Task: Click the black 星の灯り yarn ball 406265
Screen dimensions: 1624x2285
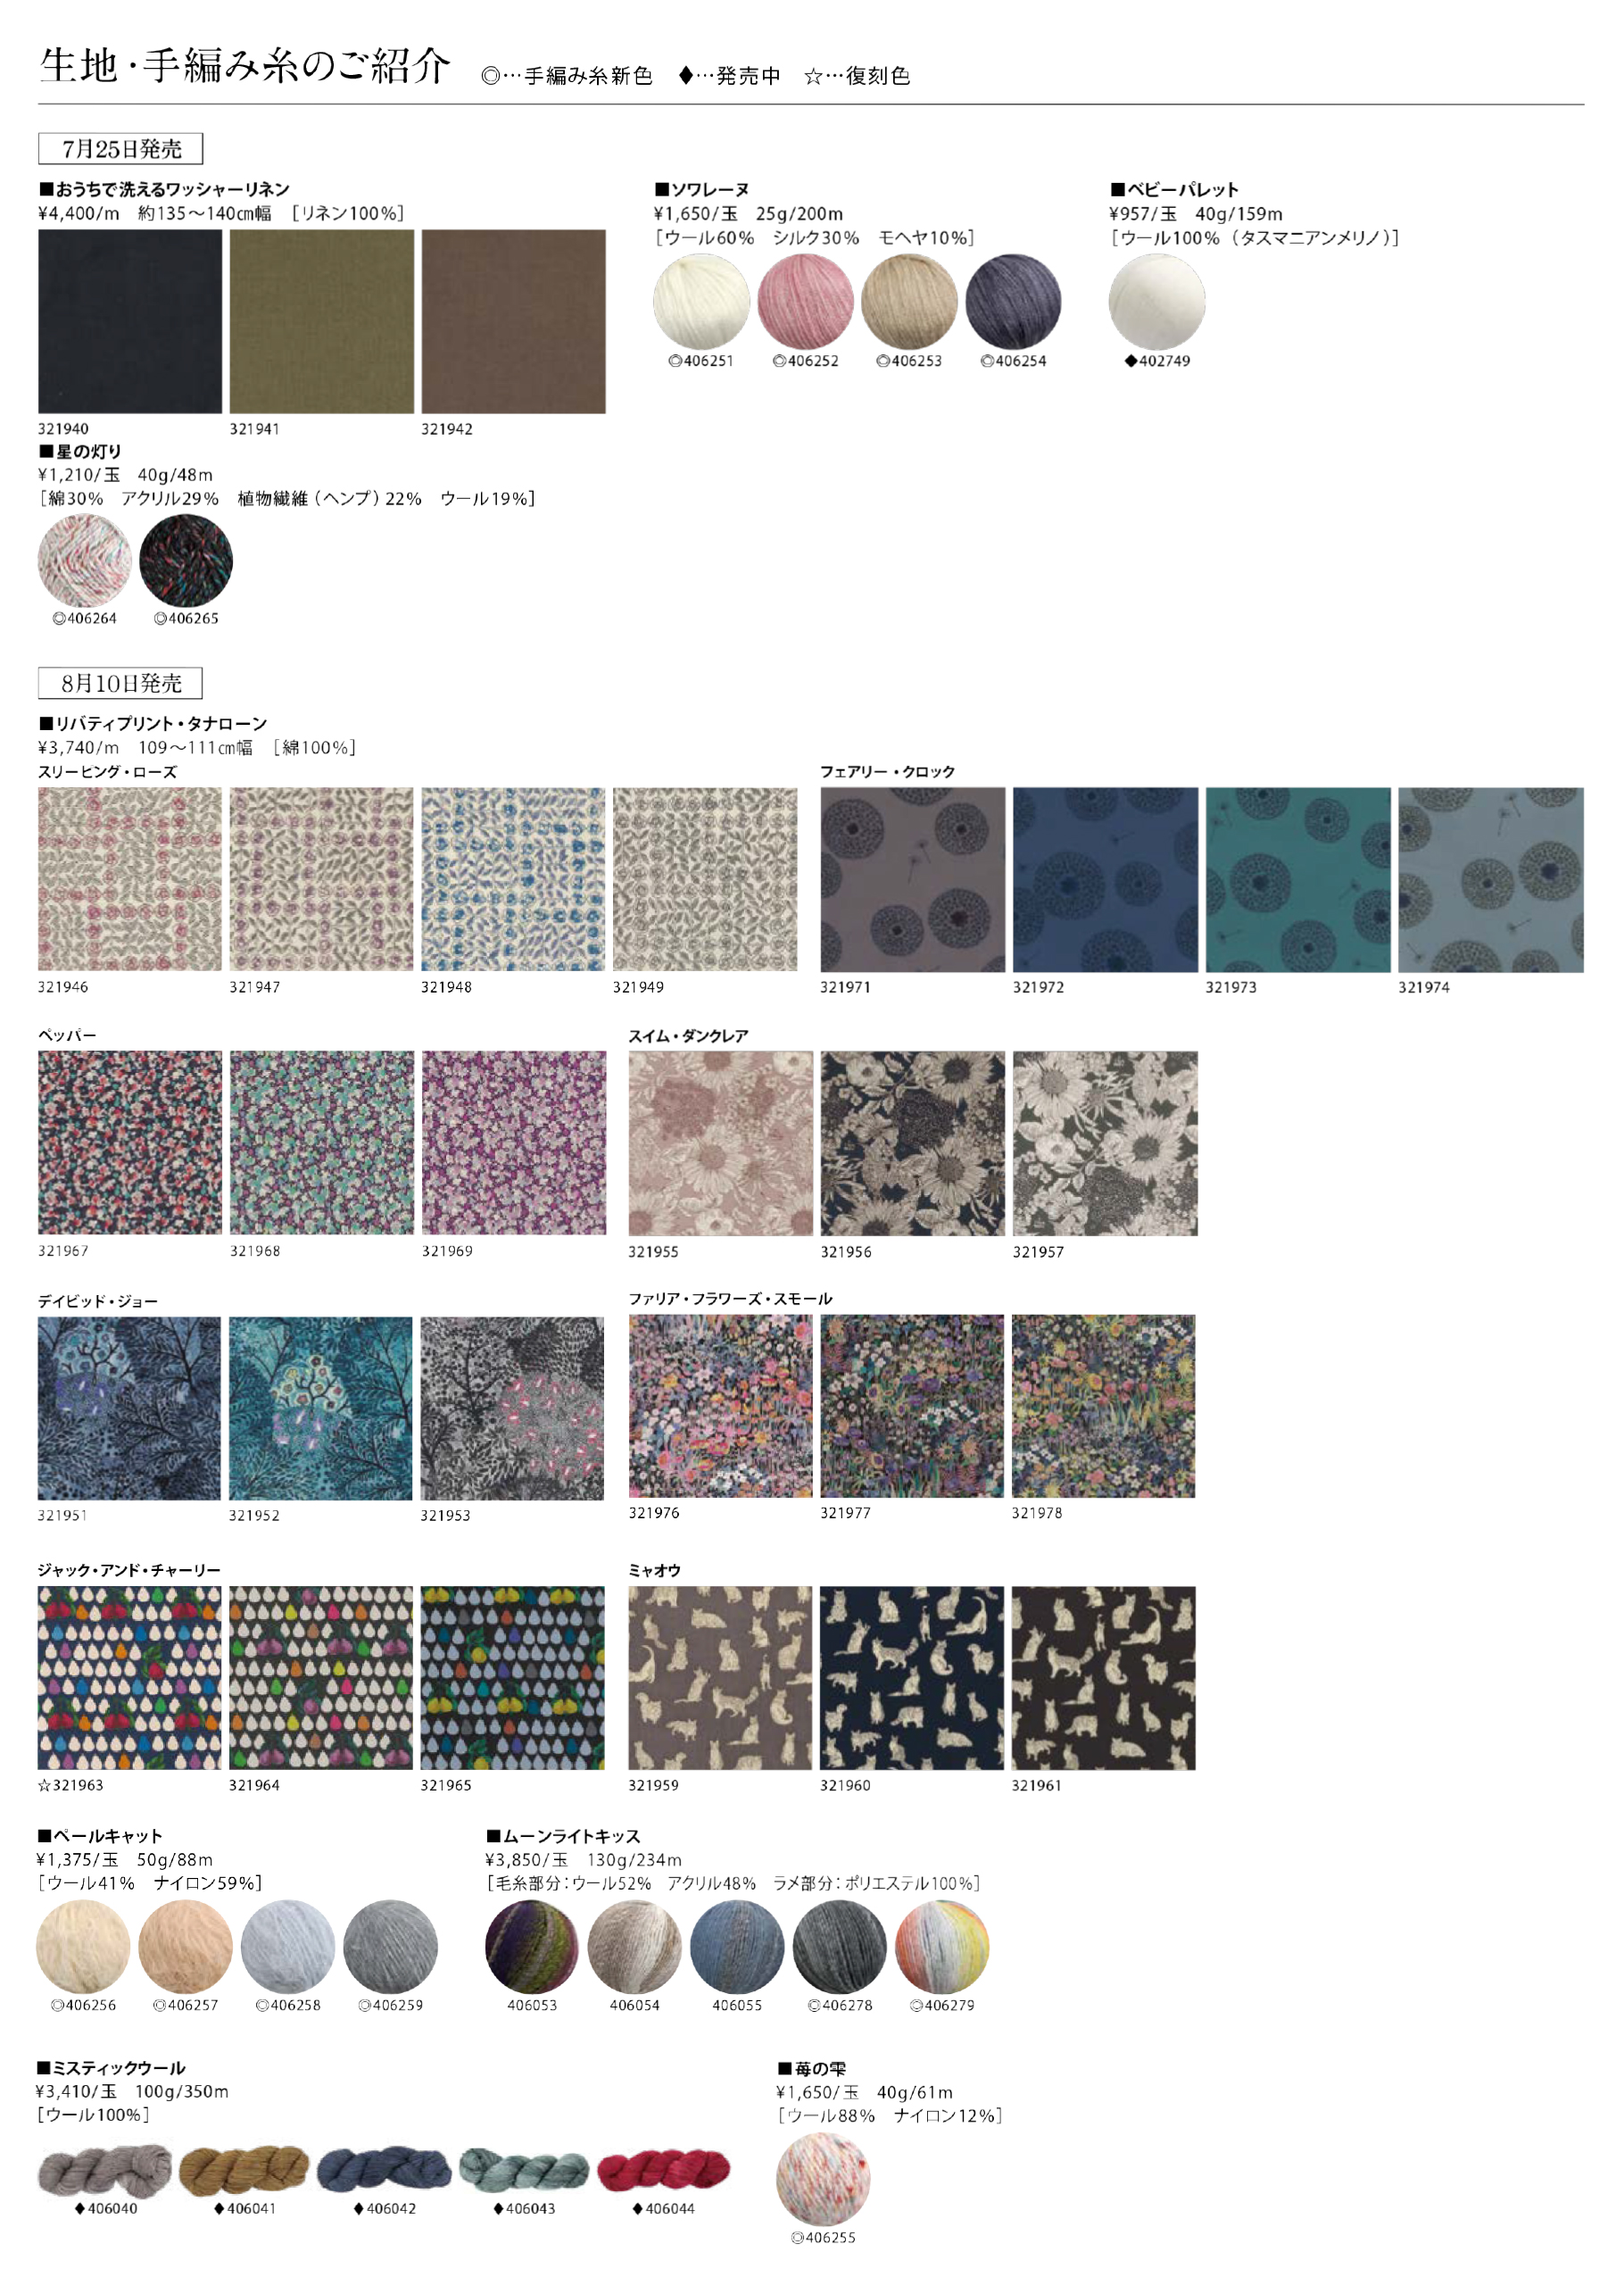Action: click(186, 560)
